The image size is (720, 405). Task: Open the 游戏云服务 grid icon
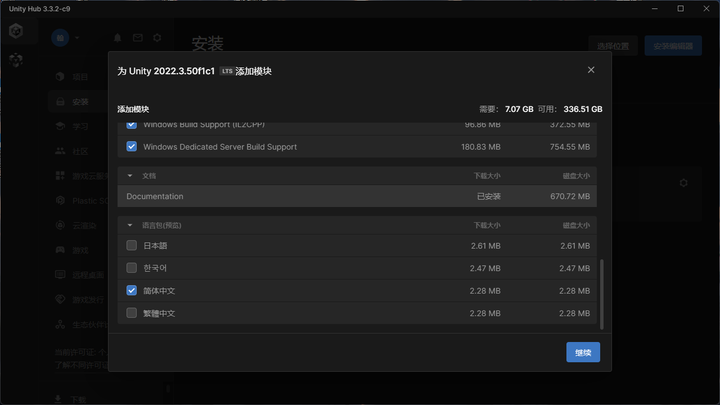coord(60,176)
